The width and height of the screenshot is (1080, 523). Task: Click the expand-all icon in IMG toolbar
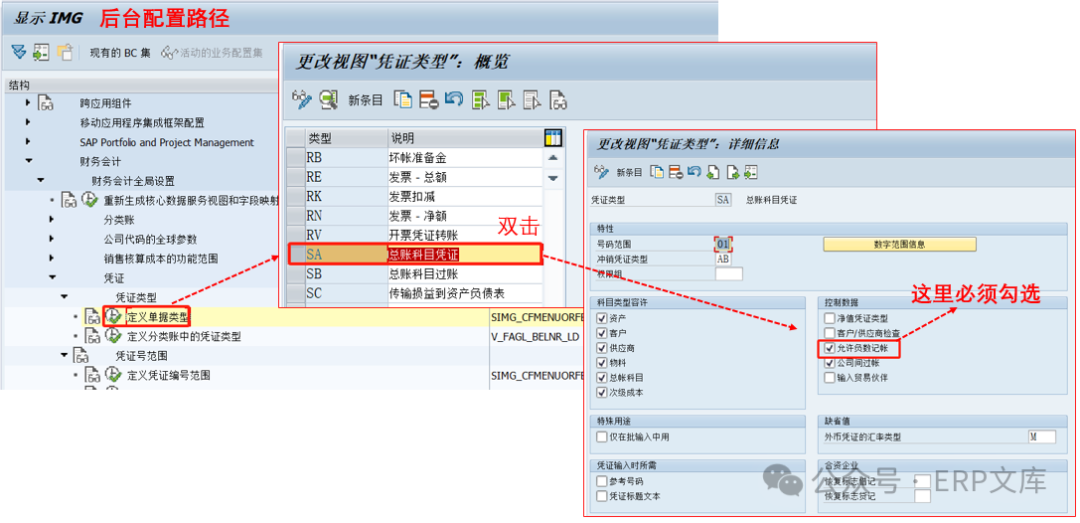41,52
